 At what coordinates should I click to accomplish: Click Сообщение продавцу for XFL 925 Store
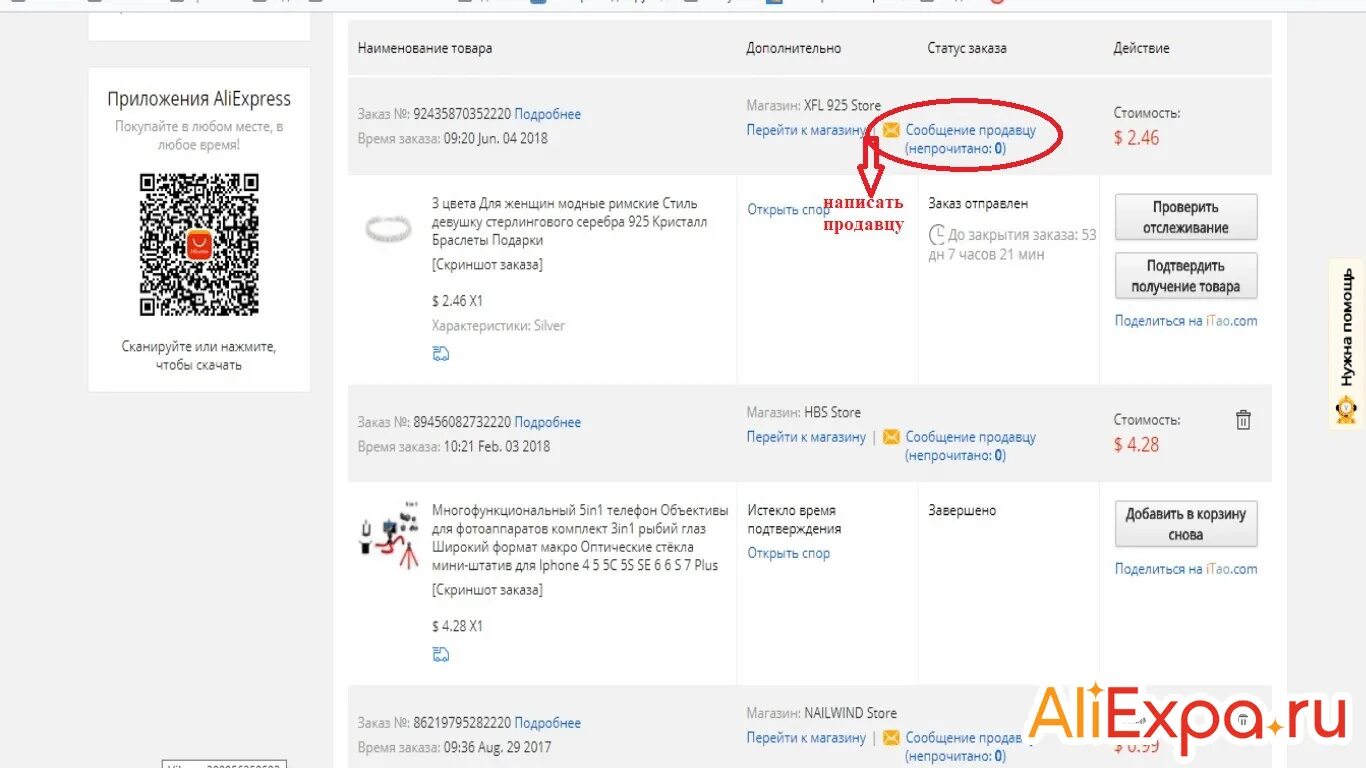[970, 130]
